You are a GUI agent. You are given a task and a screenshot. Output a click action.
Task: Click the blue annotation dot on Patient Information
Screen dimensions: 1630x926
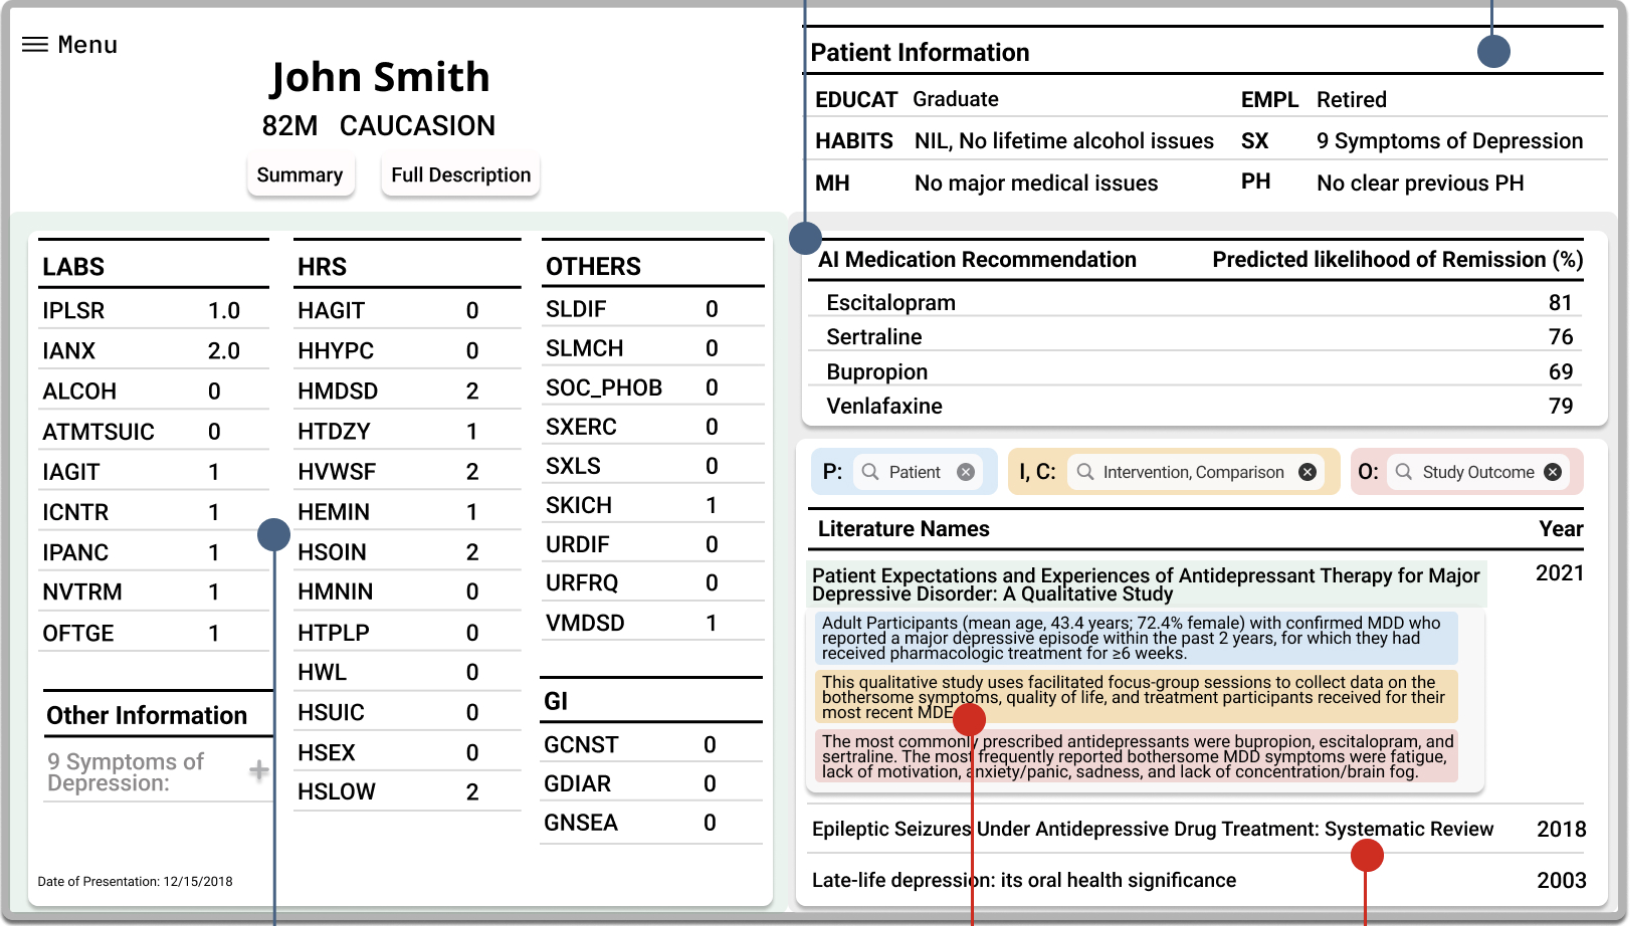tap(1493, 51)
